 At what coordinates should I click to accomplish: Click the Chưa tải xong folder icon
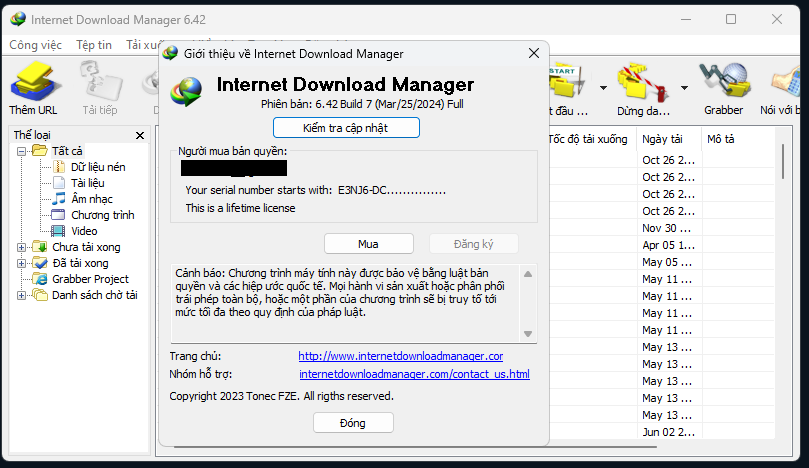(x=40, y=247)
